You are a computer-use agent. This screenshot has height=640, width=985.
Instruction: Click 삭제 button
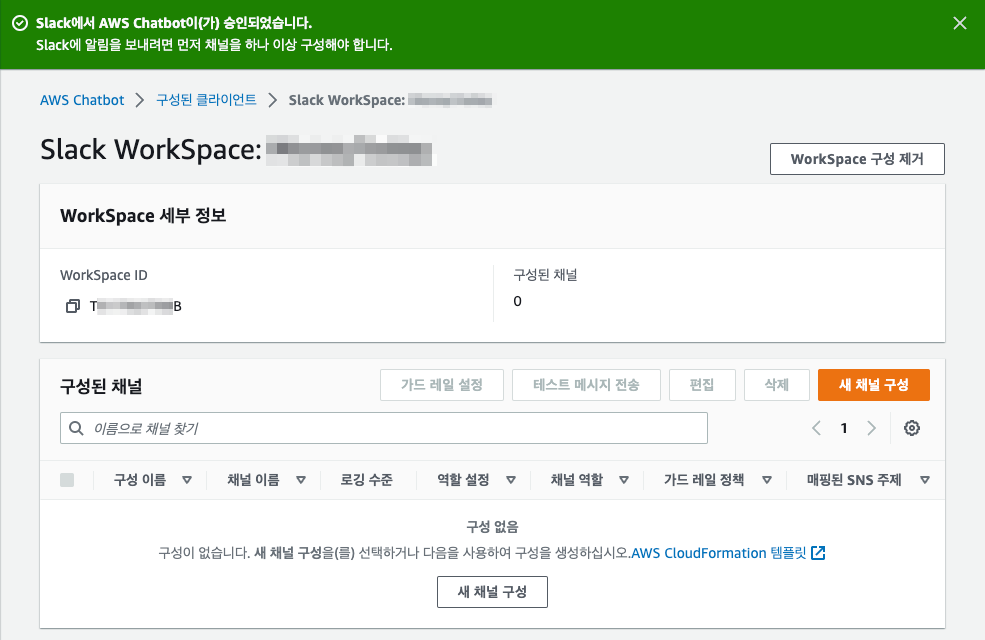point(776,384)
